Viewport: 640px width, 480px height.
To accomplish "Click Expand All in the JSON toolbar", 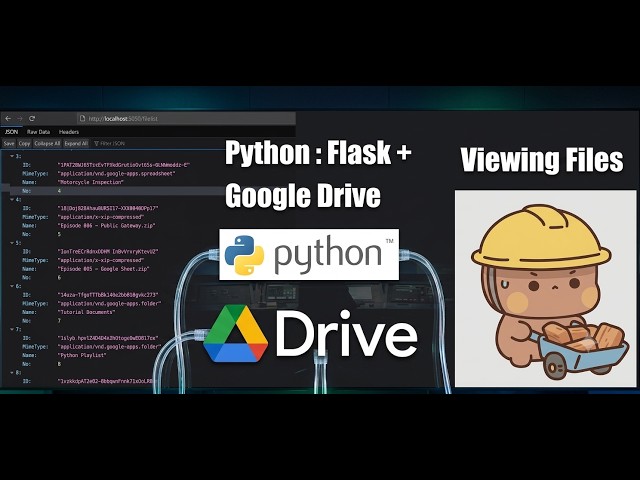I will (76, 143).
